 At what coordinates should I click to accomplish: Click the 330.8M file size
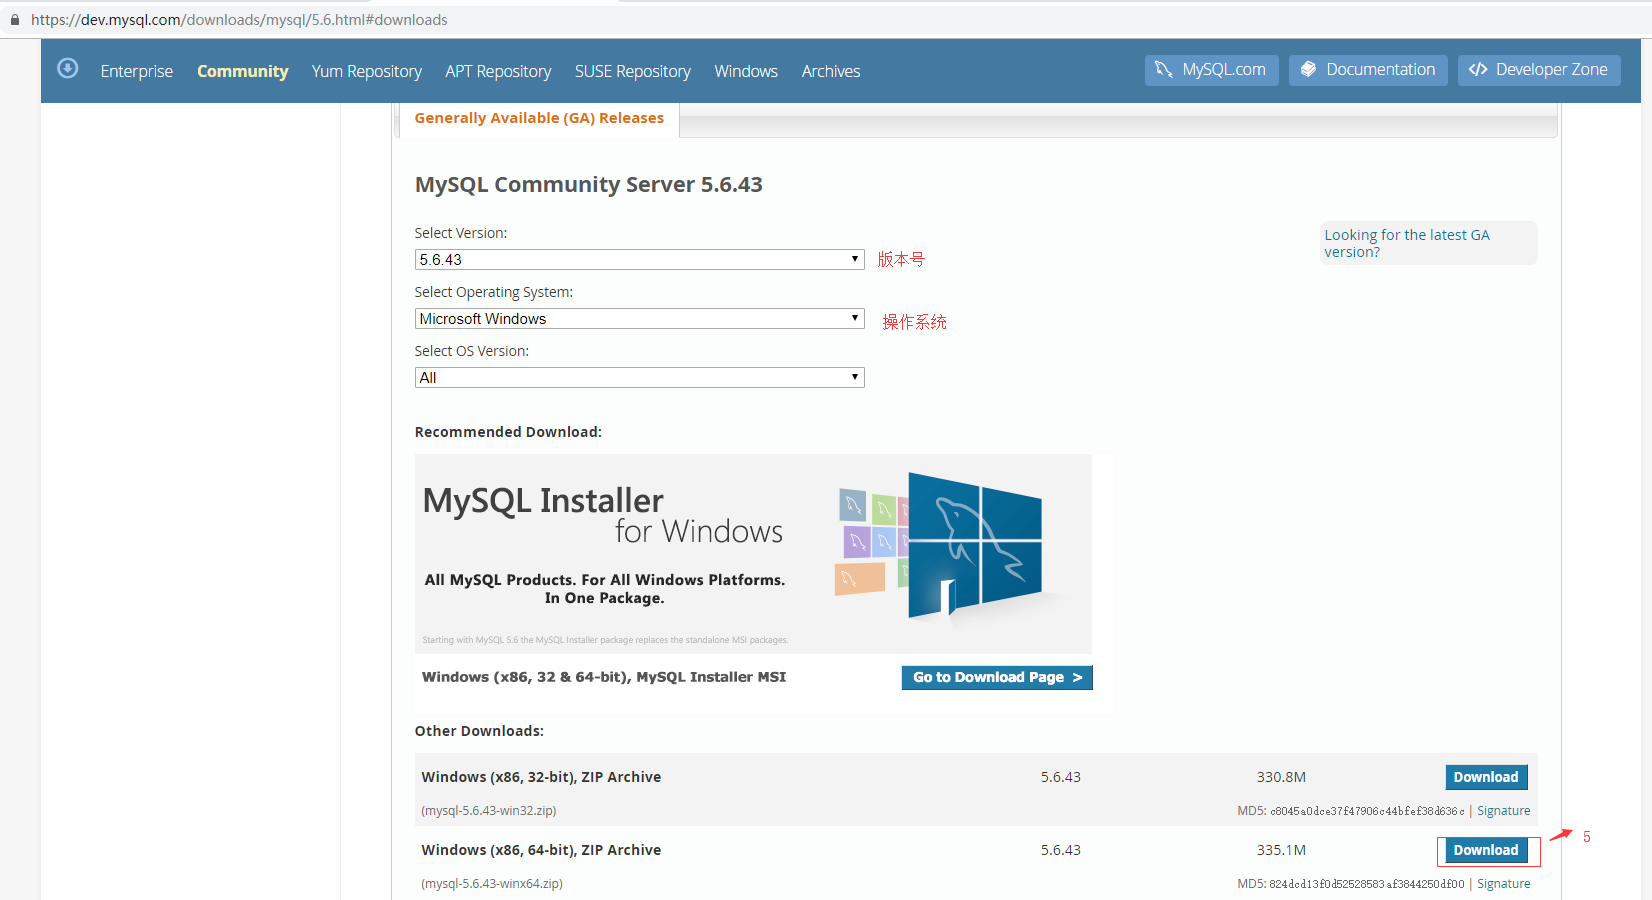(x=1281, y=777)
